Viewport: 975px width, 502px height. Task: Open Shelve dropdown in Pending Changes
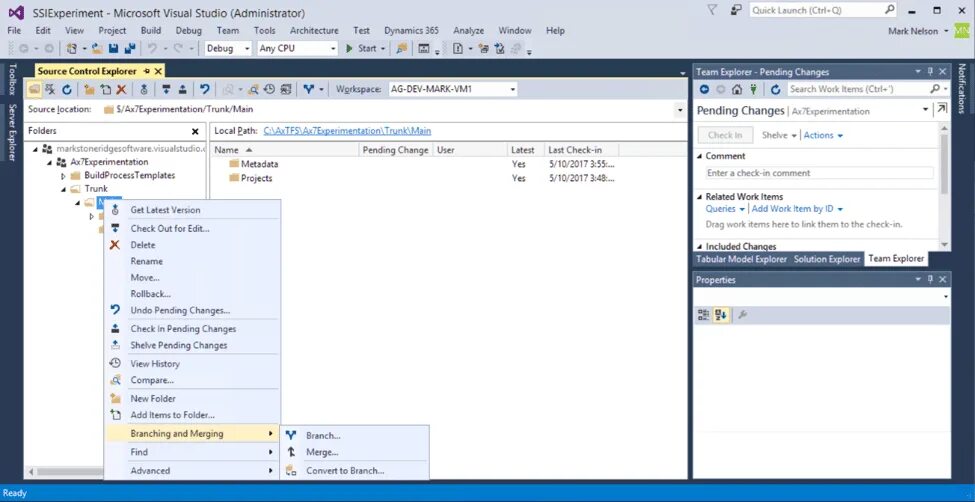(779, 135)
